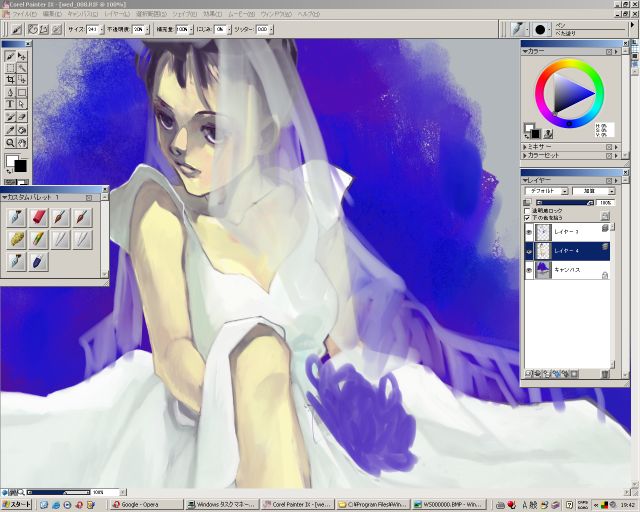Pick the Magic Wand tool

coord(22,68)
